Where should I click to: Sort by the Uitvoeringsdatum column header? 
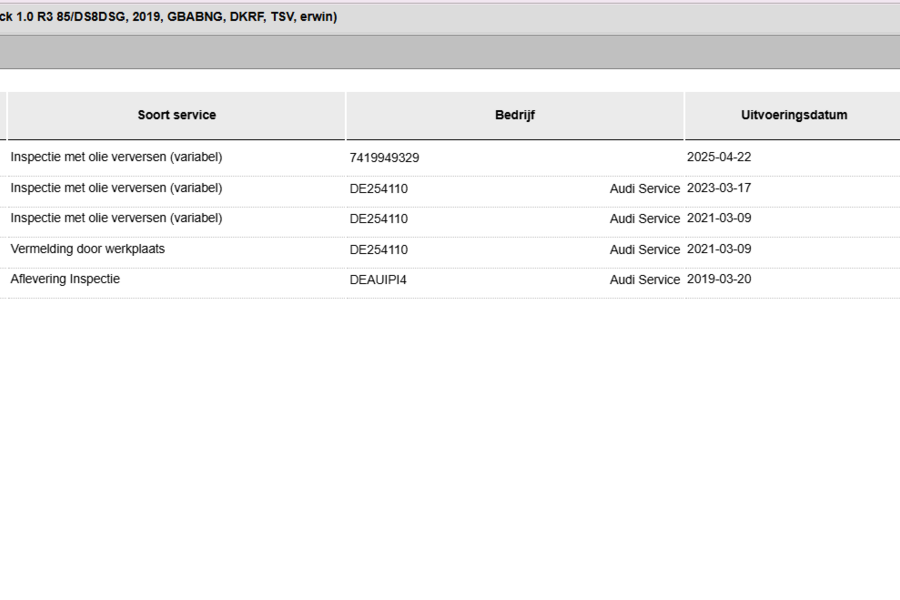click(794, 115)
